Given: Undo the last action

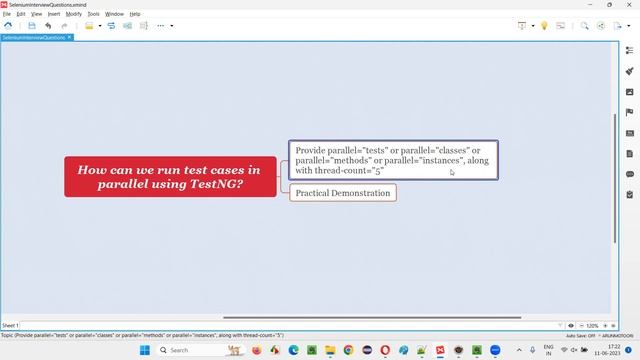Looking at the screenshot, I should 48,26.
